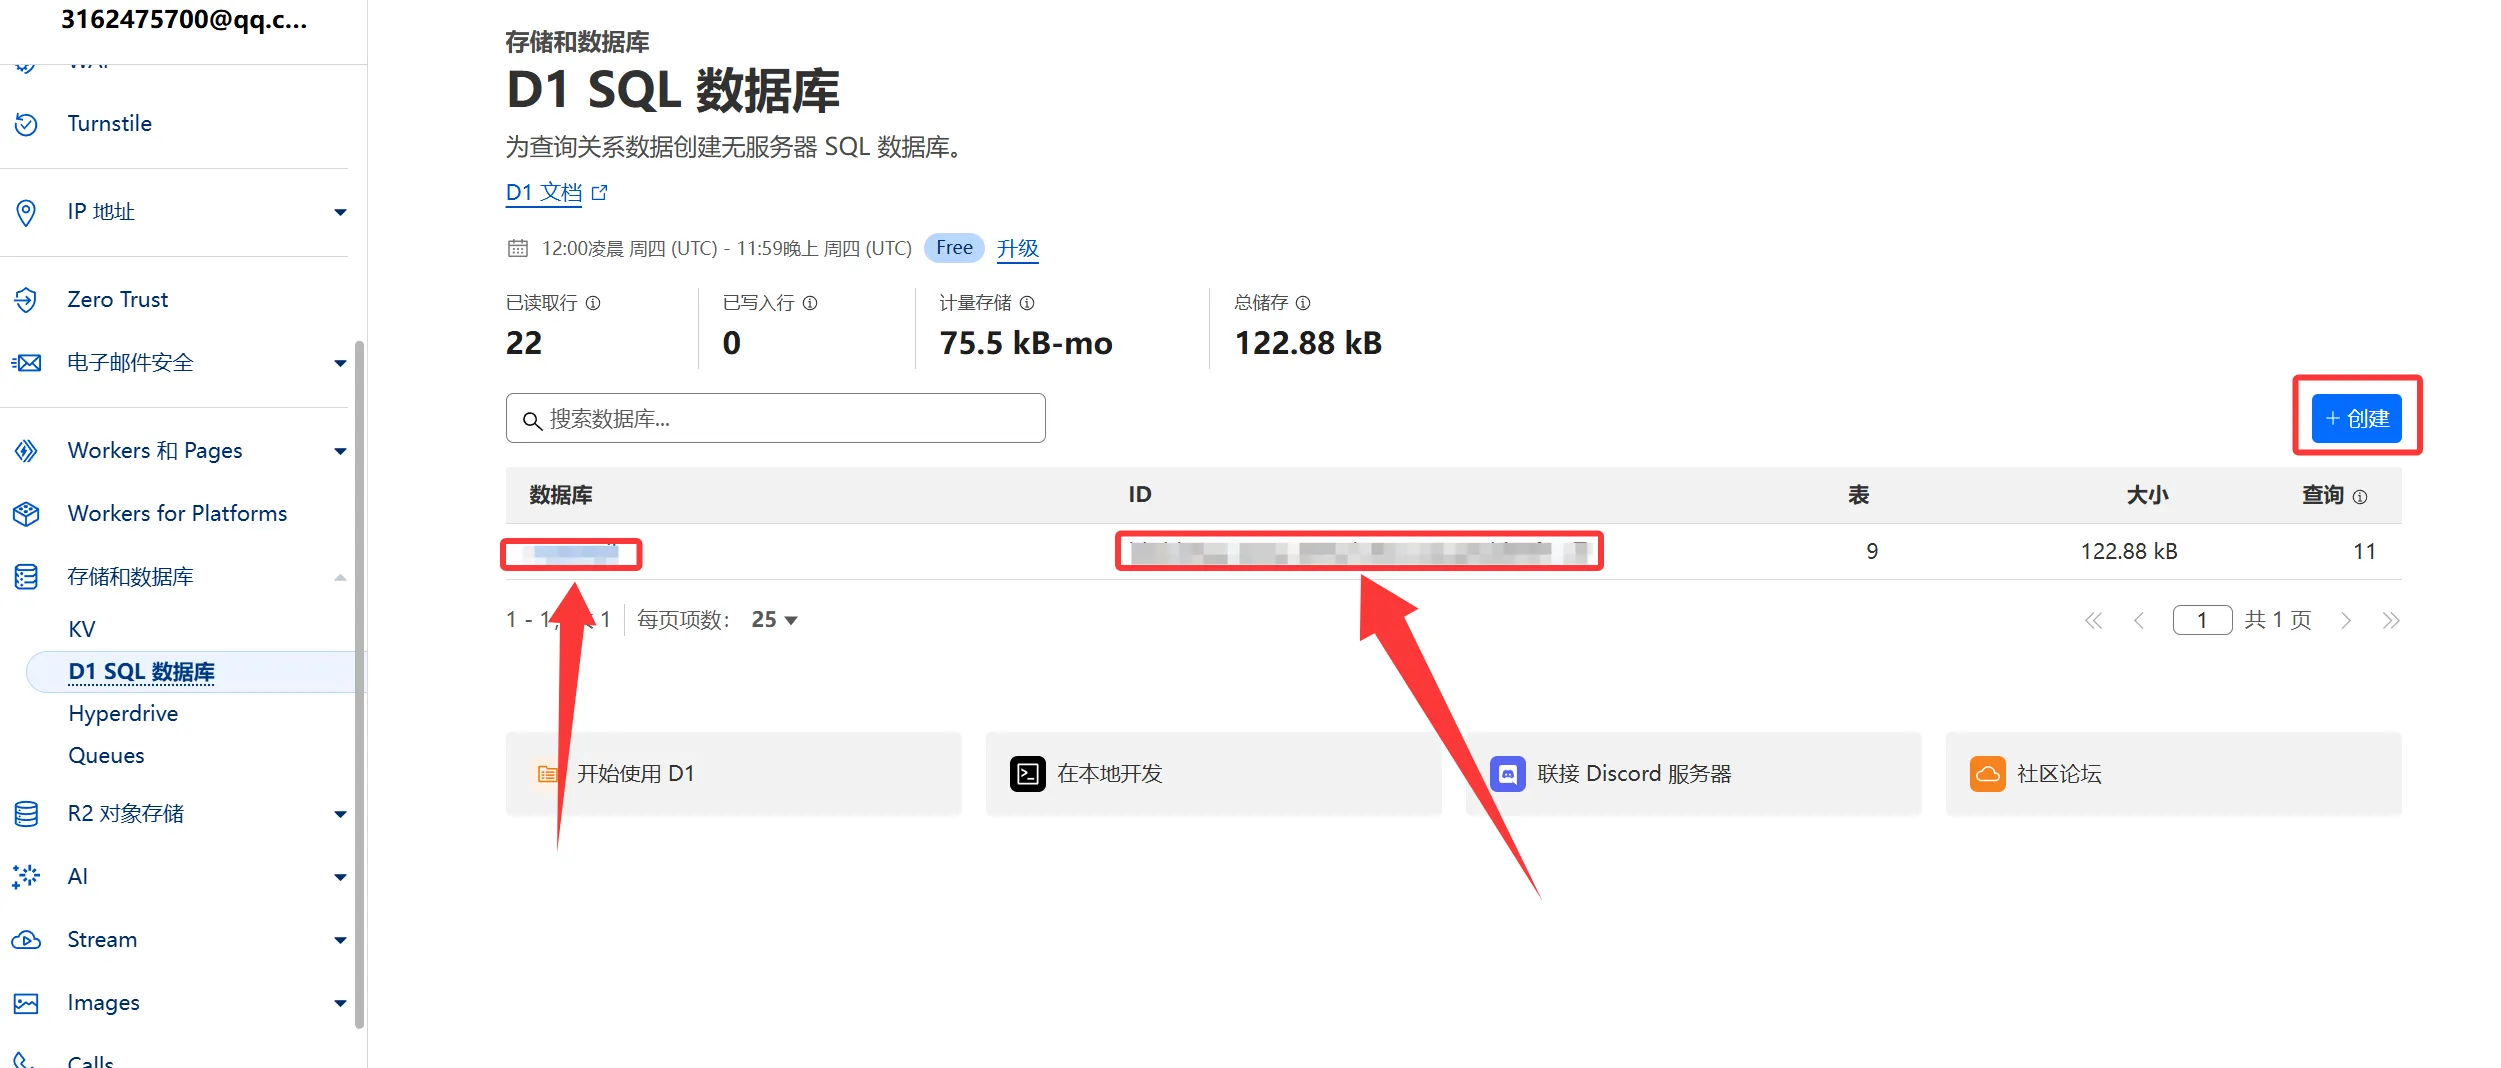Click the 升级 upgrade link

[x=1017, y=248]
